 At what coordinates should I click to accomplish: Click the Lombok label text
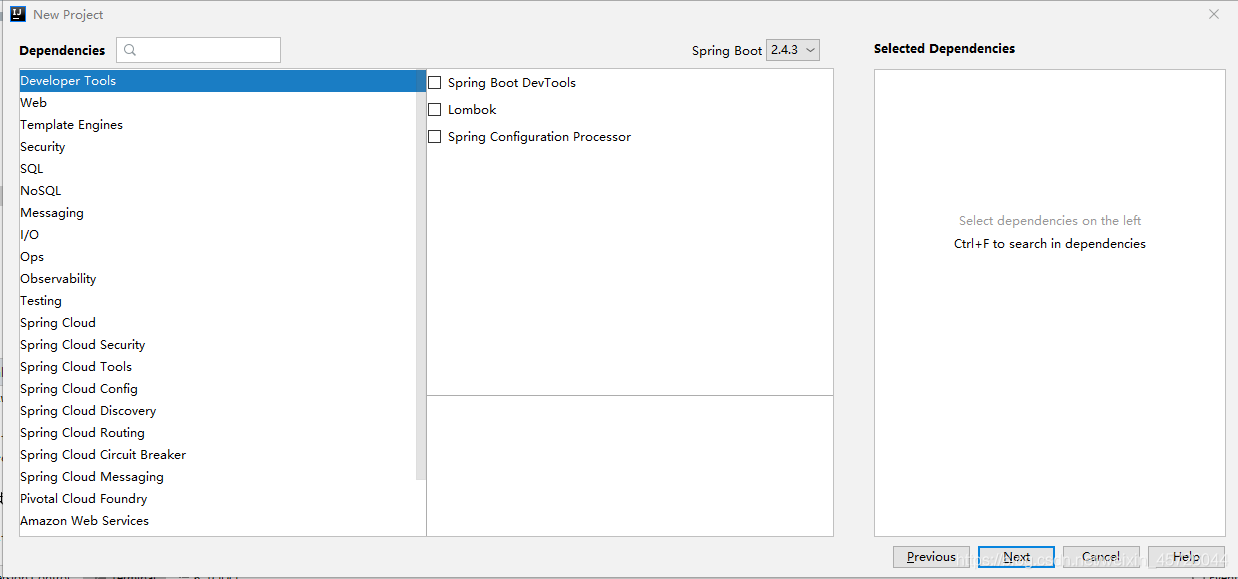point(472,110)
